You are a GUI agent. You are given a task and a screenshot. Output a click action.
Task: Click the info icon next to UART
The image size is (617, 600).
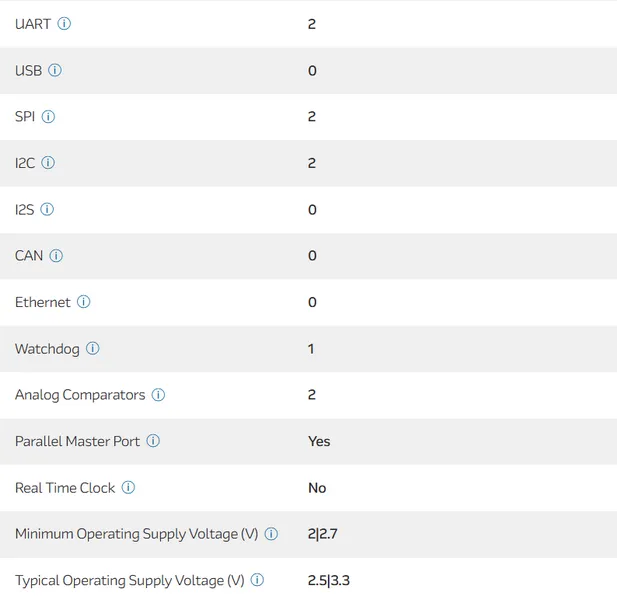64,23
